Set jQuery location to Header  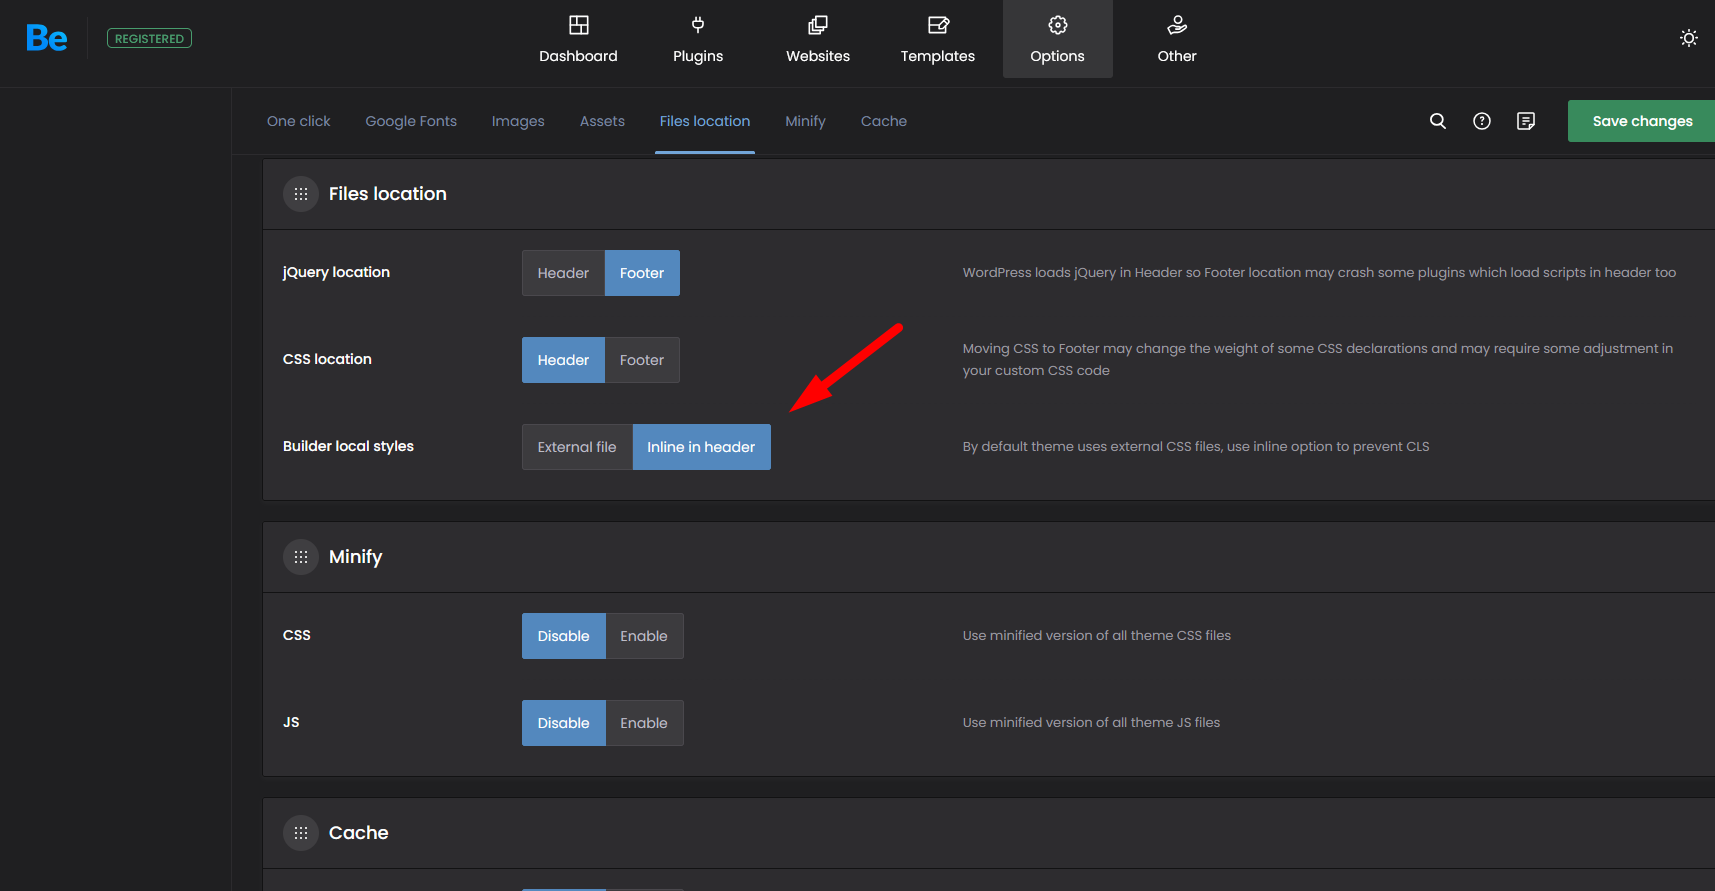563,273
